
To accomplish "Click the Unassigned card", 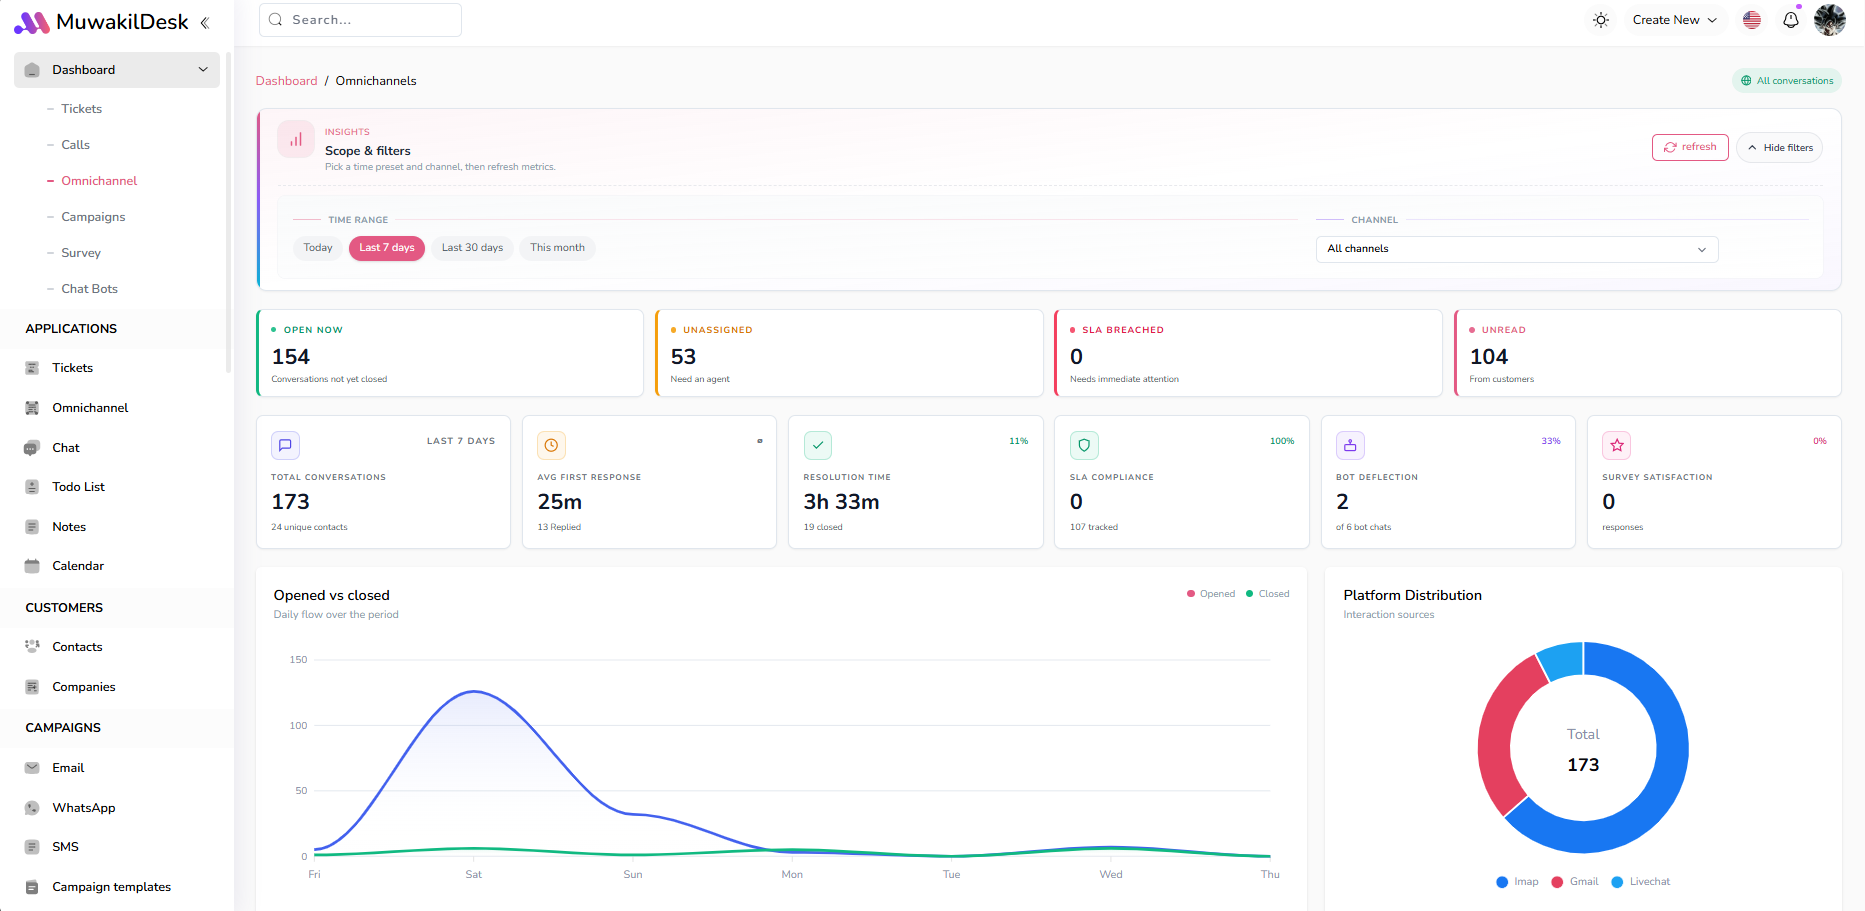I will [849, 353].
